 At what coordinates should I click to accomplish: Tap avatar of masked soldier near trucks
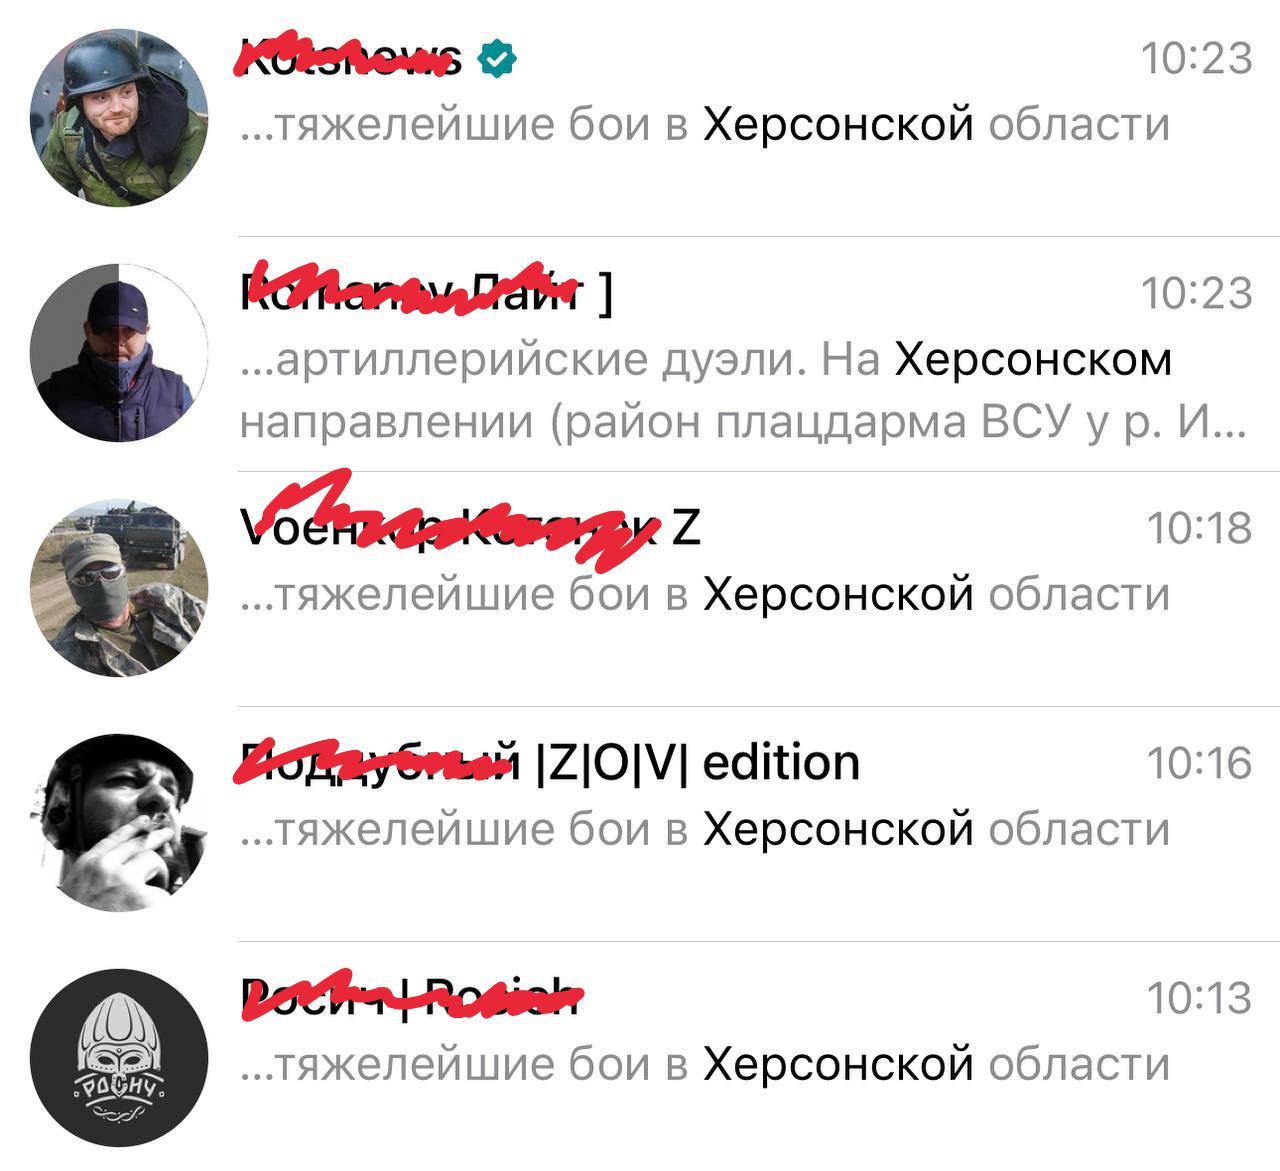point(120,588)
